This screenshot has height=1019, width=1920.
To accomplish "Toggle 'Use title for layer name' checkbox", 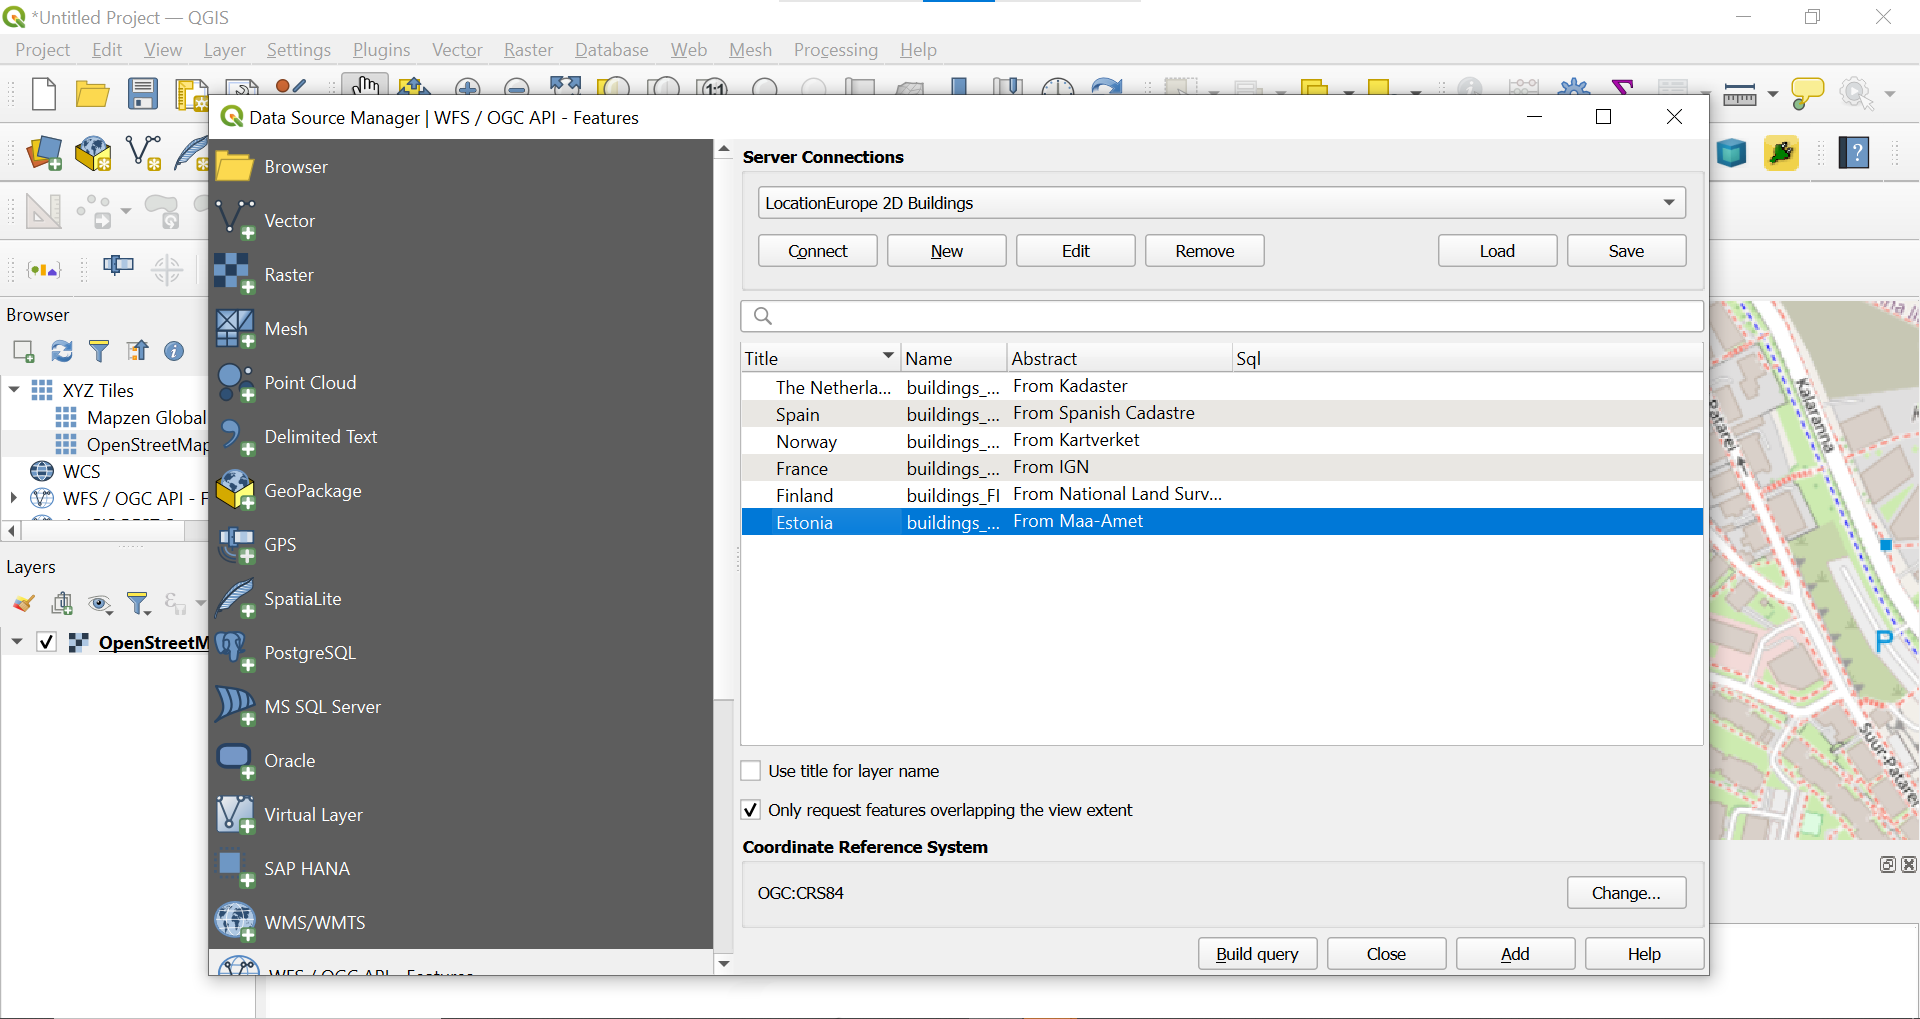I will coord(751,771).
